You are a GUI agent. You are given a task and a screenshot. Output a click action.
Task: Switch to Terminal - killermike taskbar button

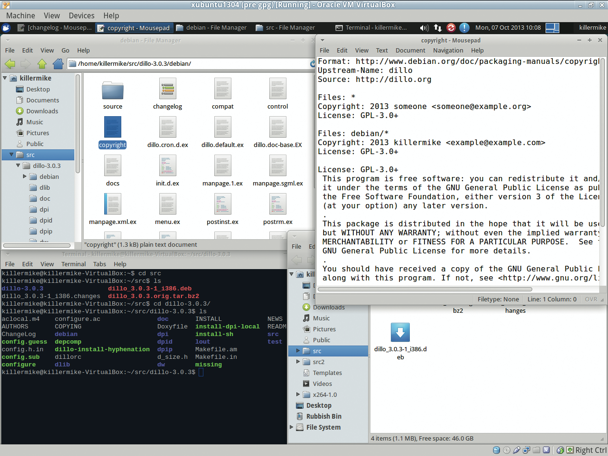[x=371, y=28]
